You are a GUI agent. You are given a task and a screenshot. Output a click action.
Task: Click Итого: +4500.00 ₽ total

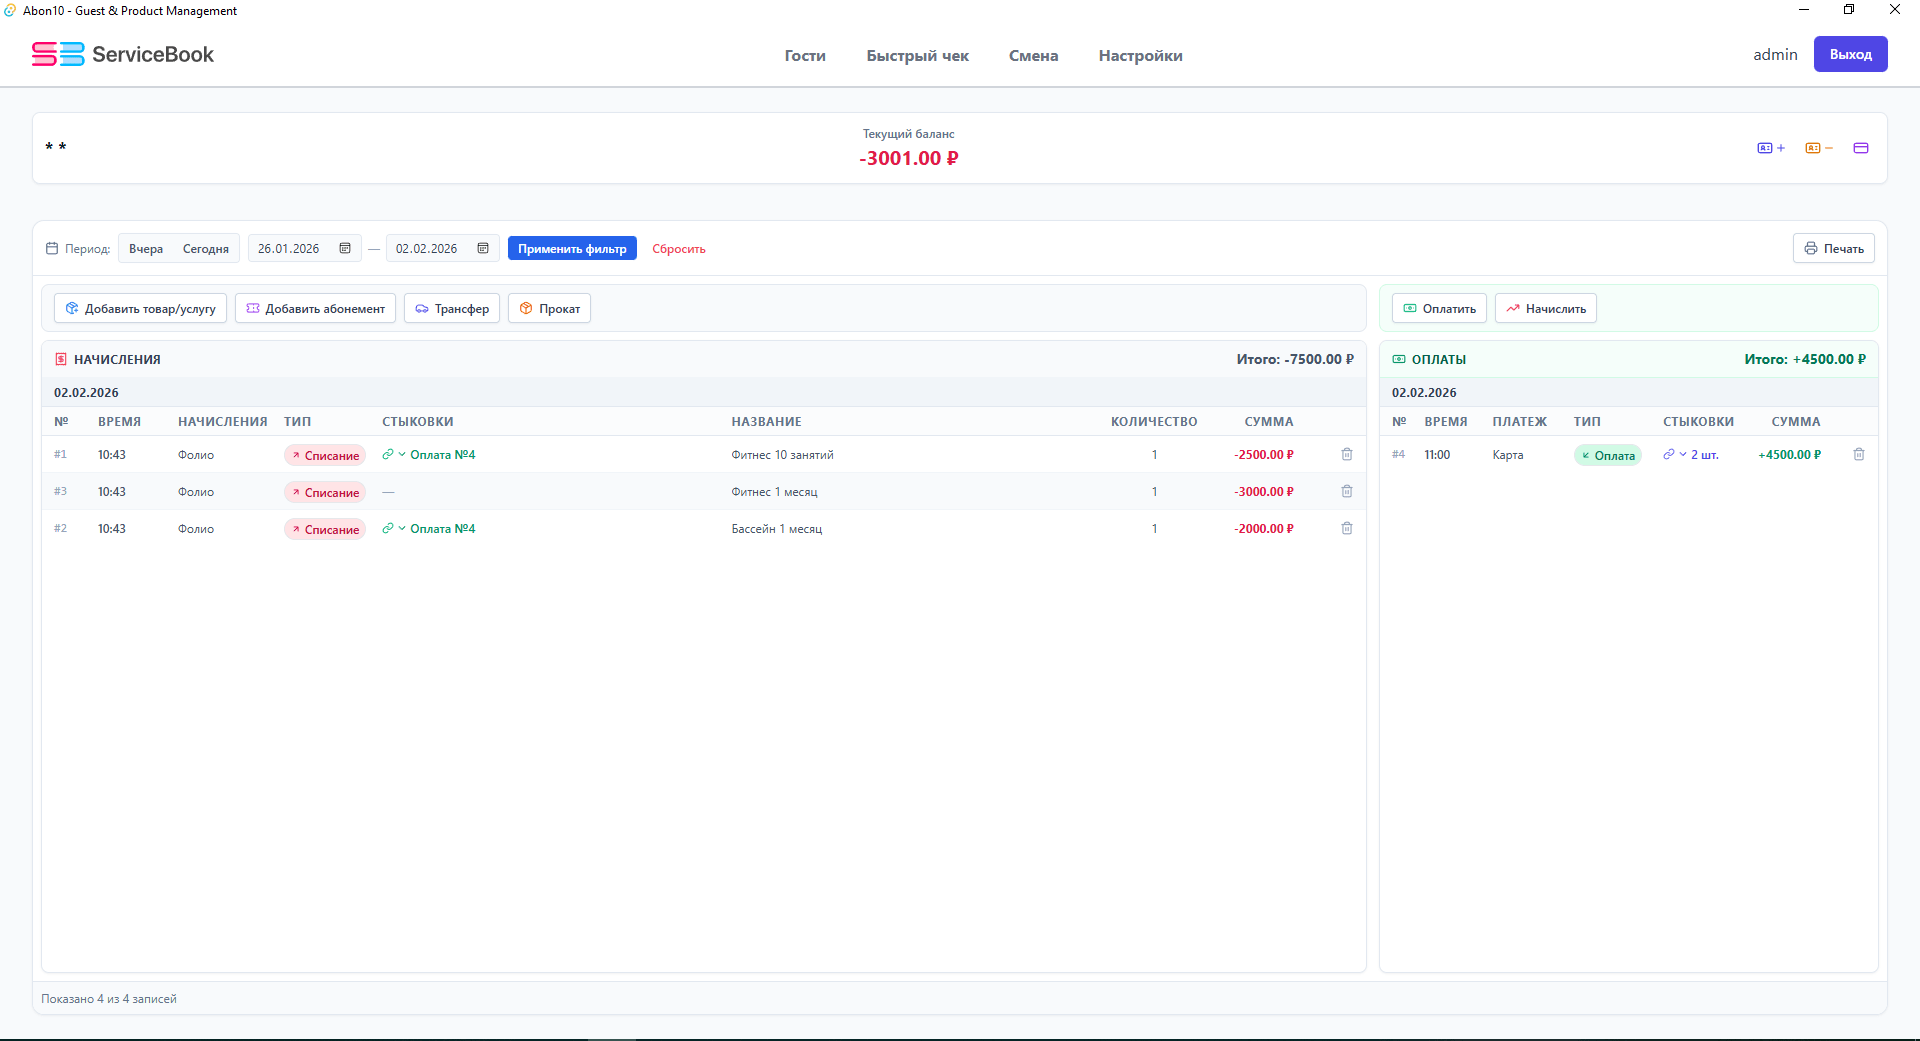1804,359
